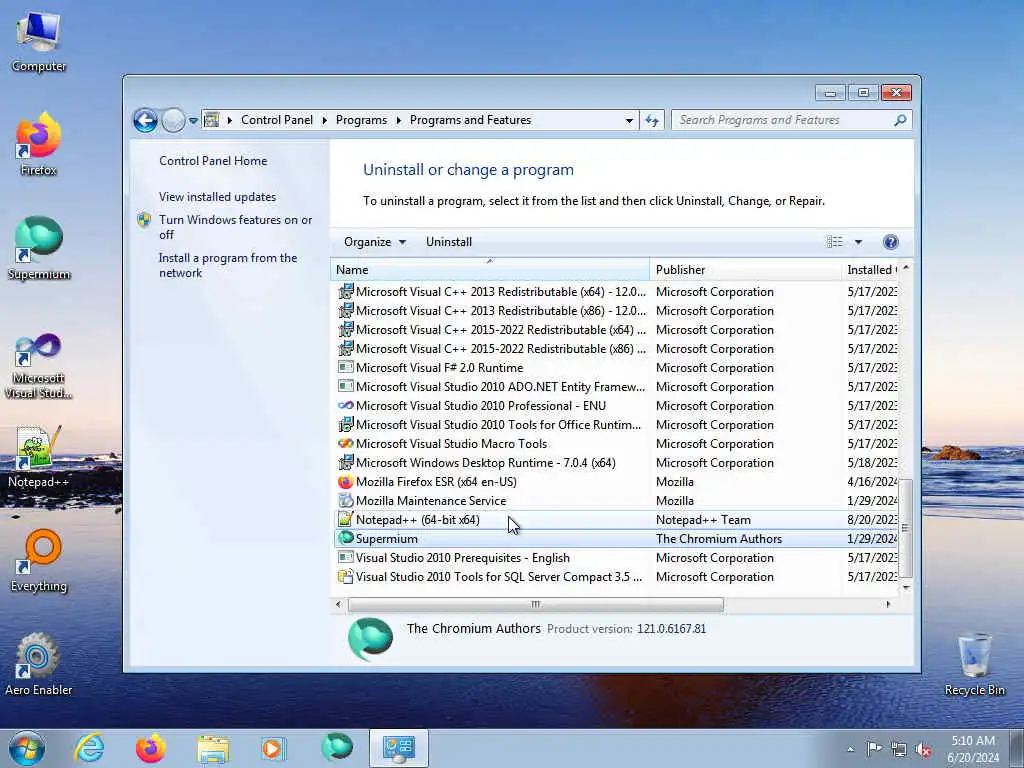Select Microsoft Visual C++ 2013 Redistributable (x64) row
This screenshot has width=1024, height=768.
click(615, 292)
